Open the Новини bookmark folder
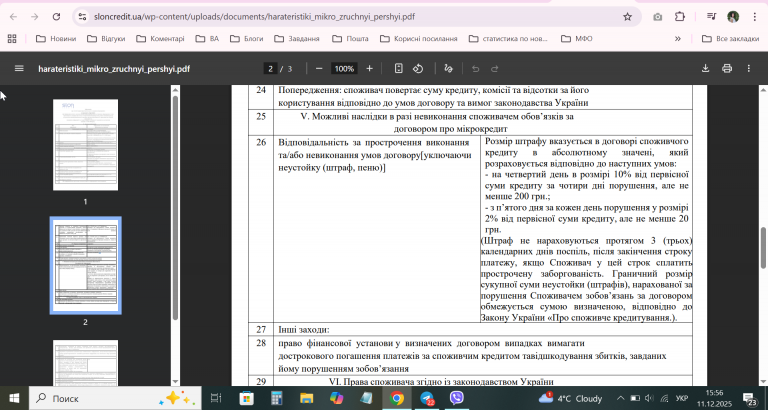 coord(56,39)
